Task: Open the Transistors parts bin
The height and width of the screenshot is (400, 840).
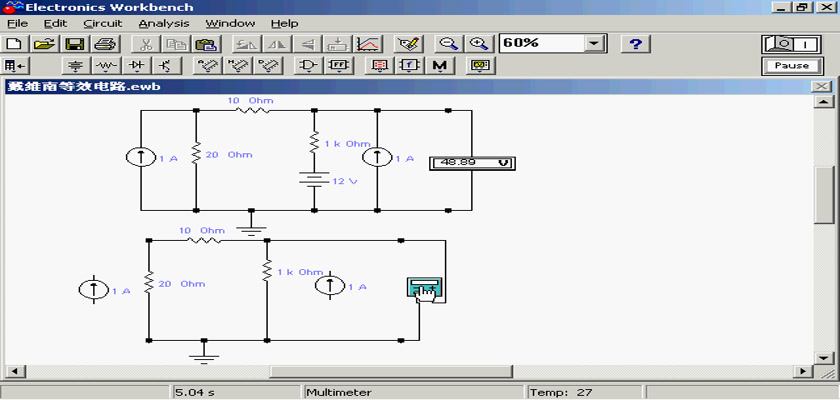Action: click(167, 66)
